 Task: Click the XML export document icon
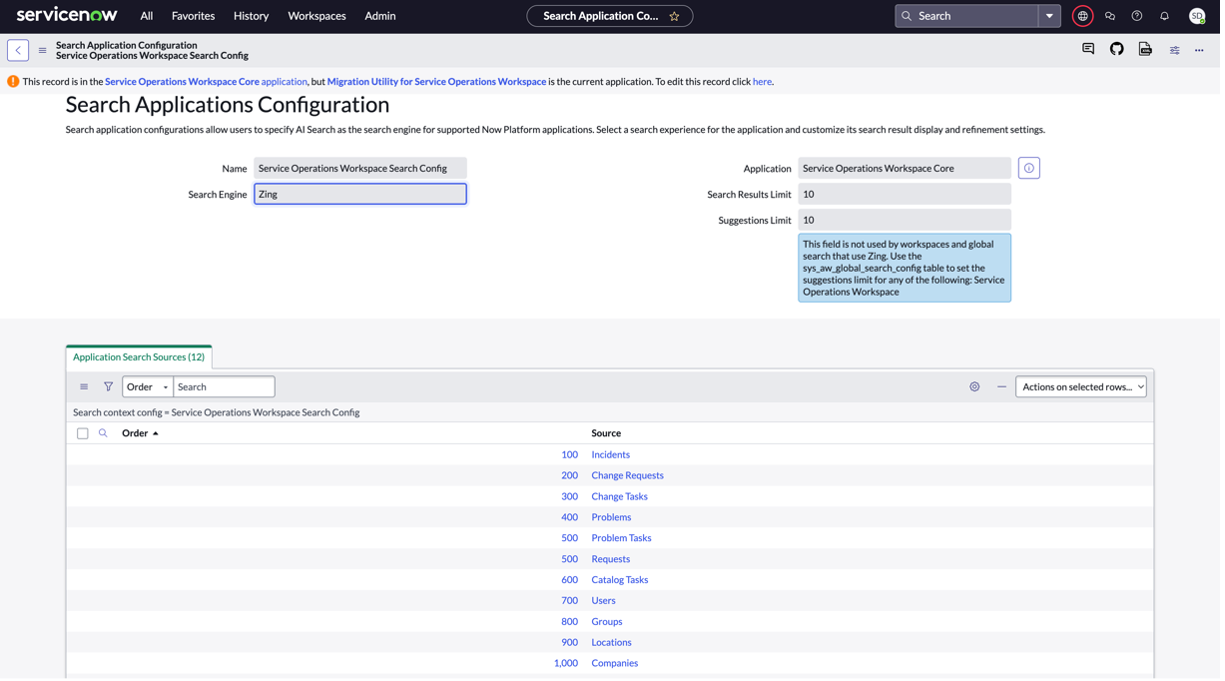(x=1150, y=49)
